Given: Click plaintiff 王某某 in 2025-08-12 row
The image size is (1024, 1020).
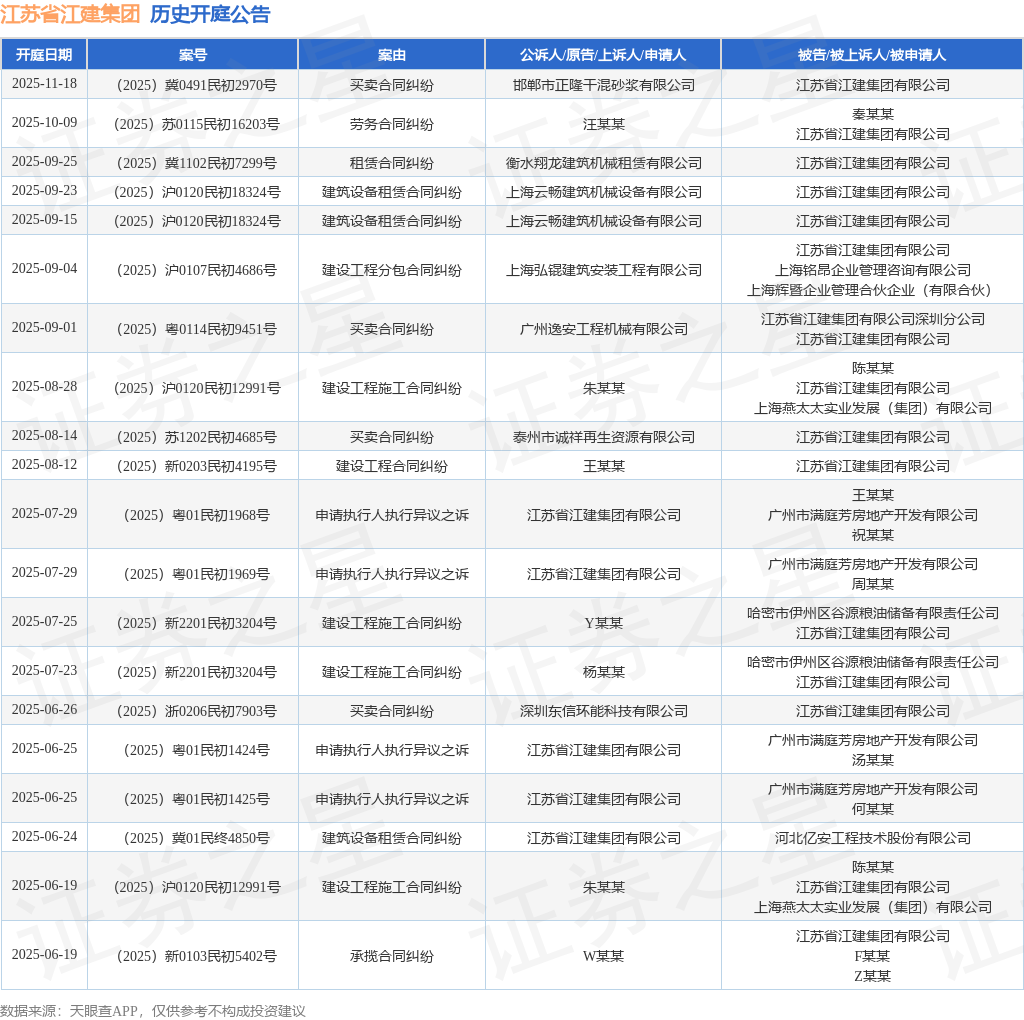Looking at the screenshot, I should 603,466.
